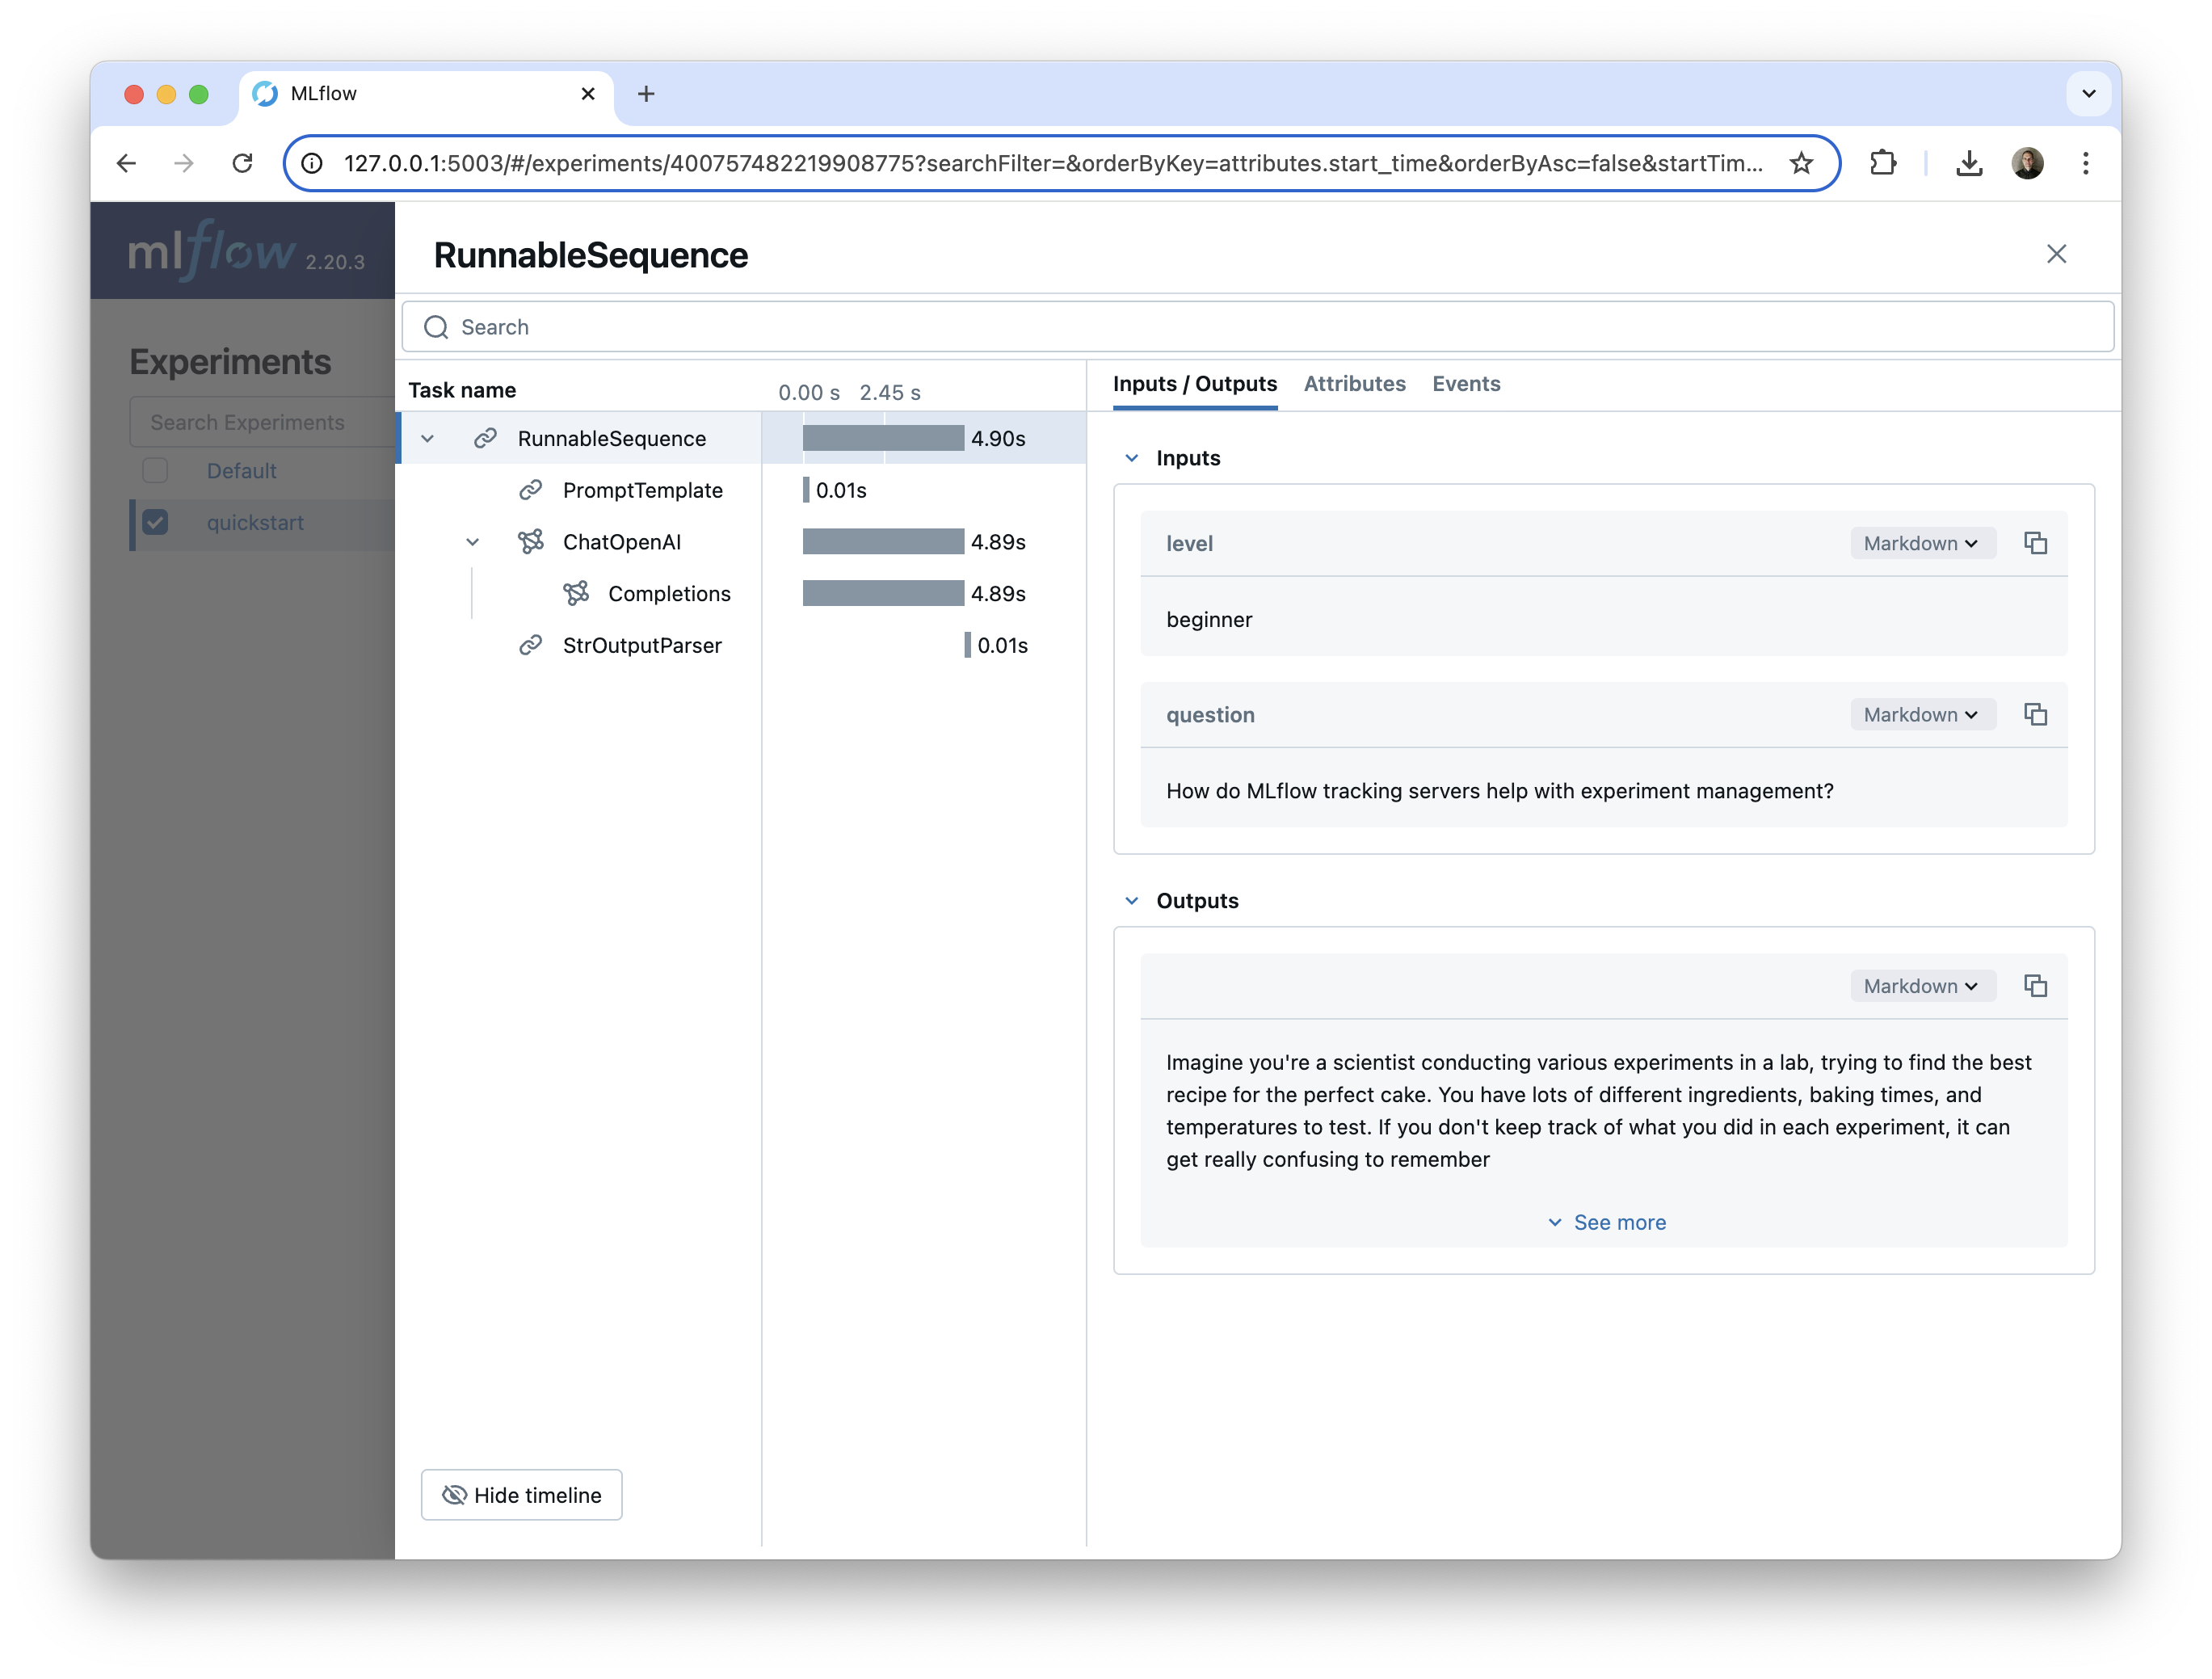Collapse the ChatOpenAI tree node
Viewport: 2212px width, 1679px height.
pyautogui.click(x=472, y=542)
